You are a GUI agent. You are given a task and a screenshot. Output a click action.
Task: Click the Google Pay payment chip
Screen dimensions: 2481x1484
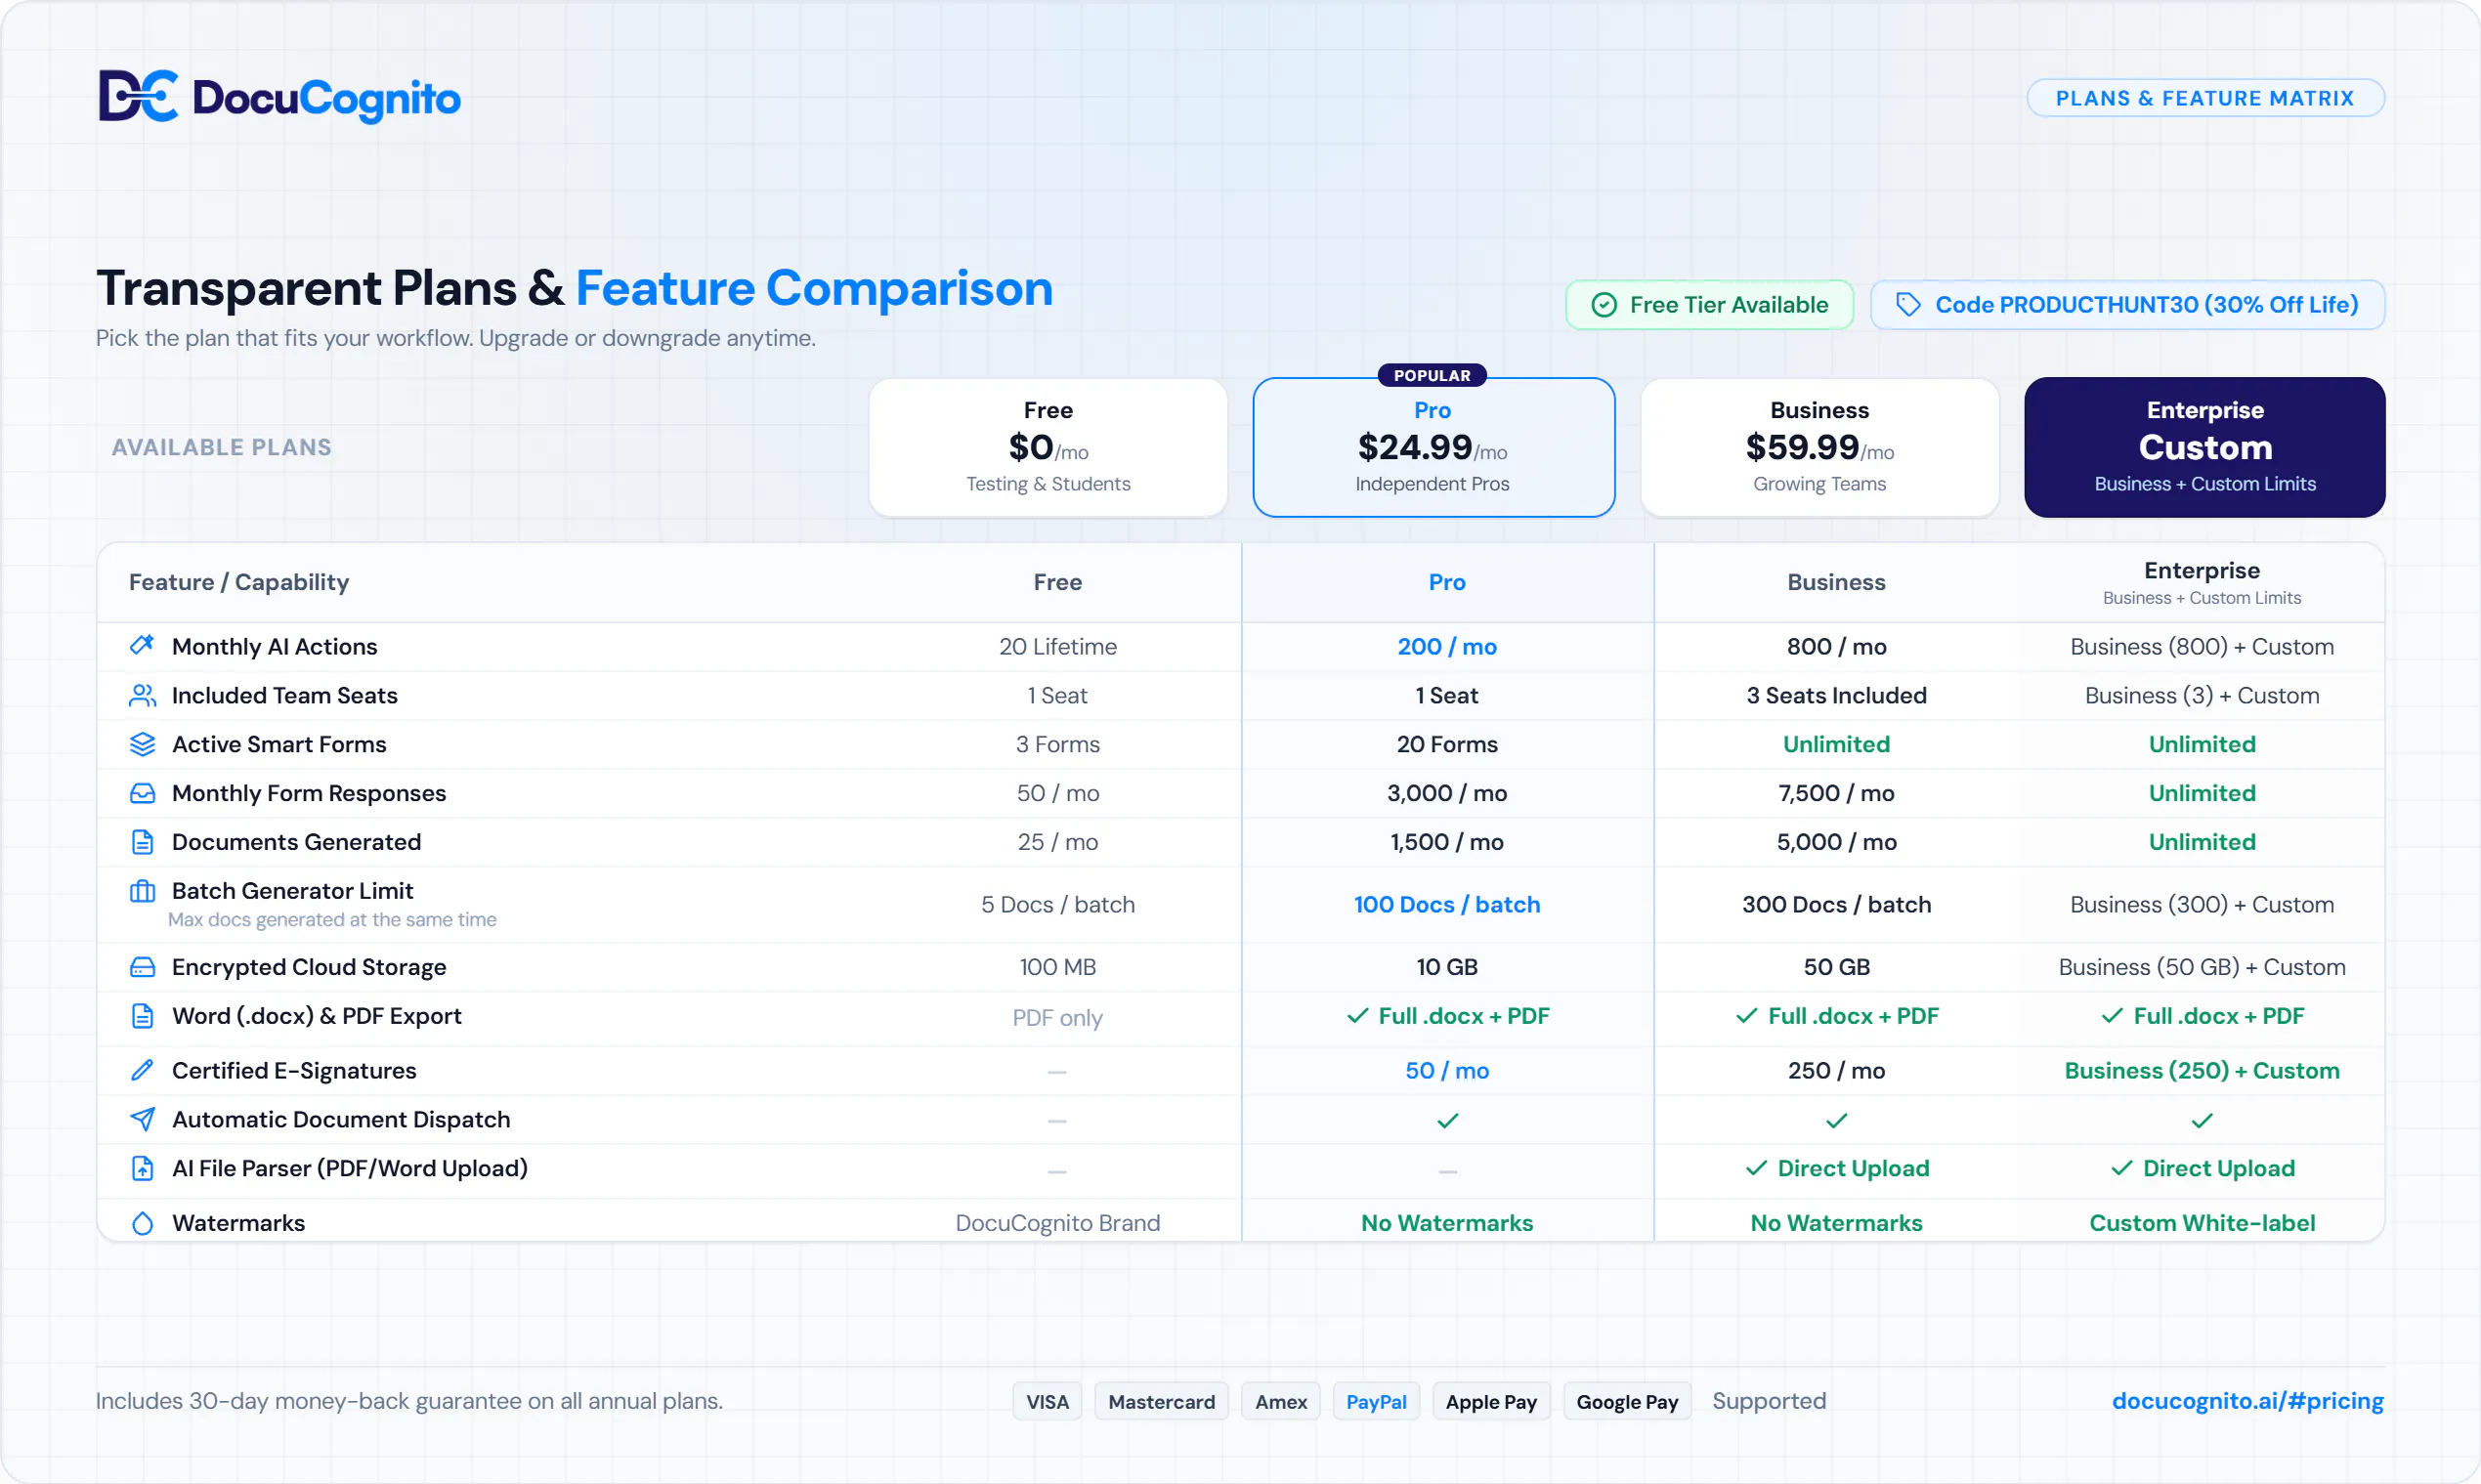pyautogui.click(x=1627, y=1402)
